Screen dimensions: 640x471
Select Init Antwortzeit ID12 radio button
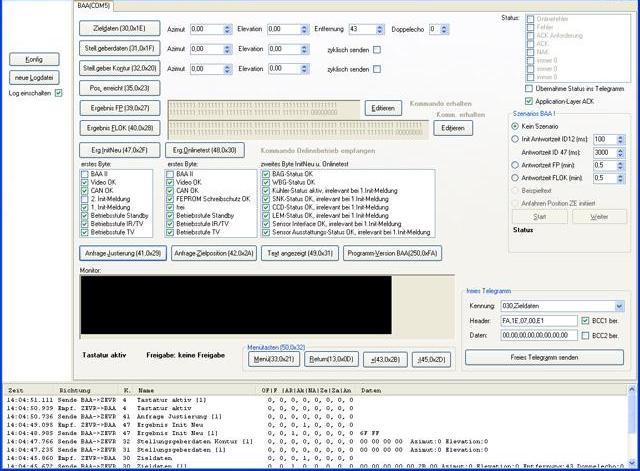click(515, 139)
